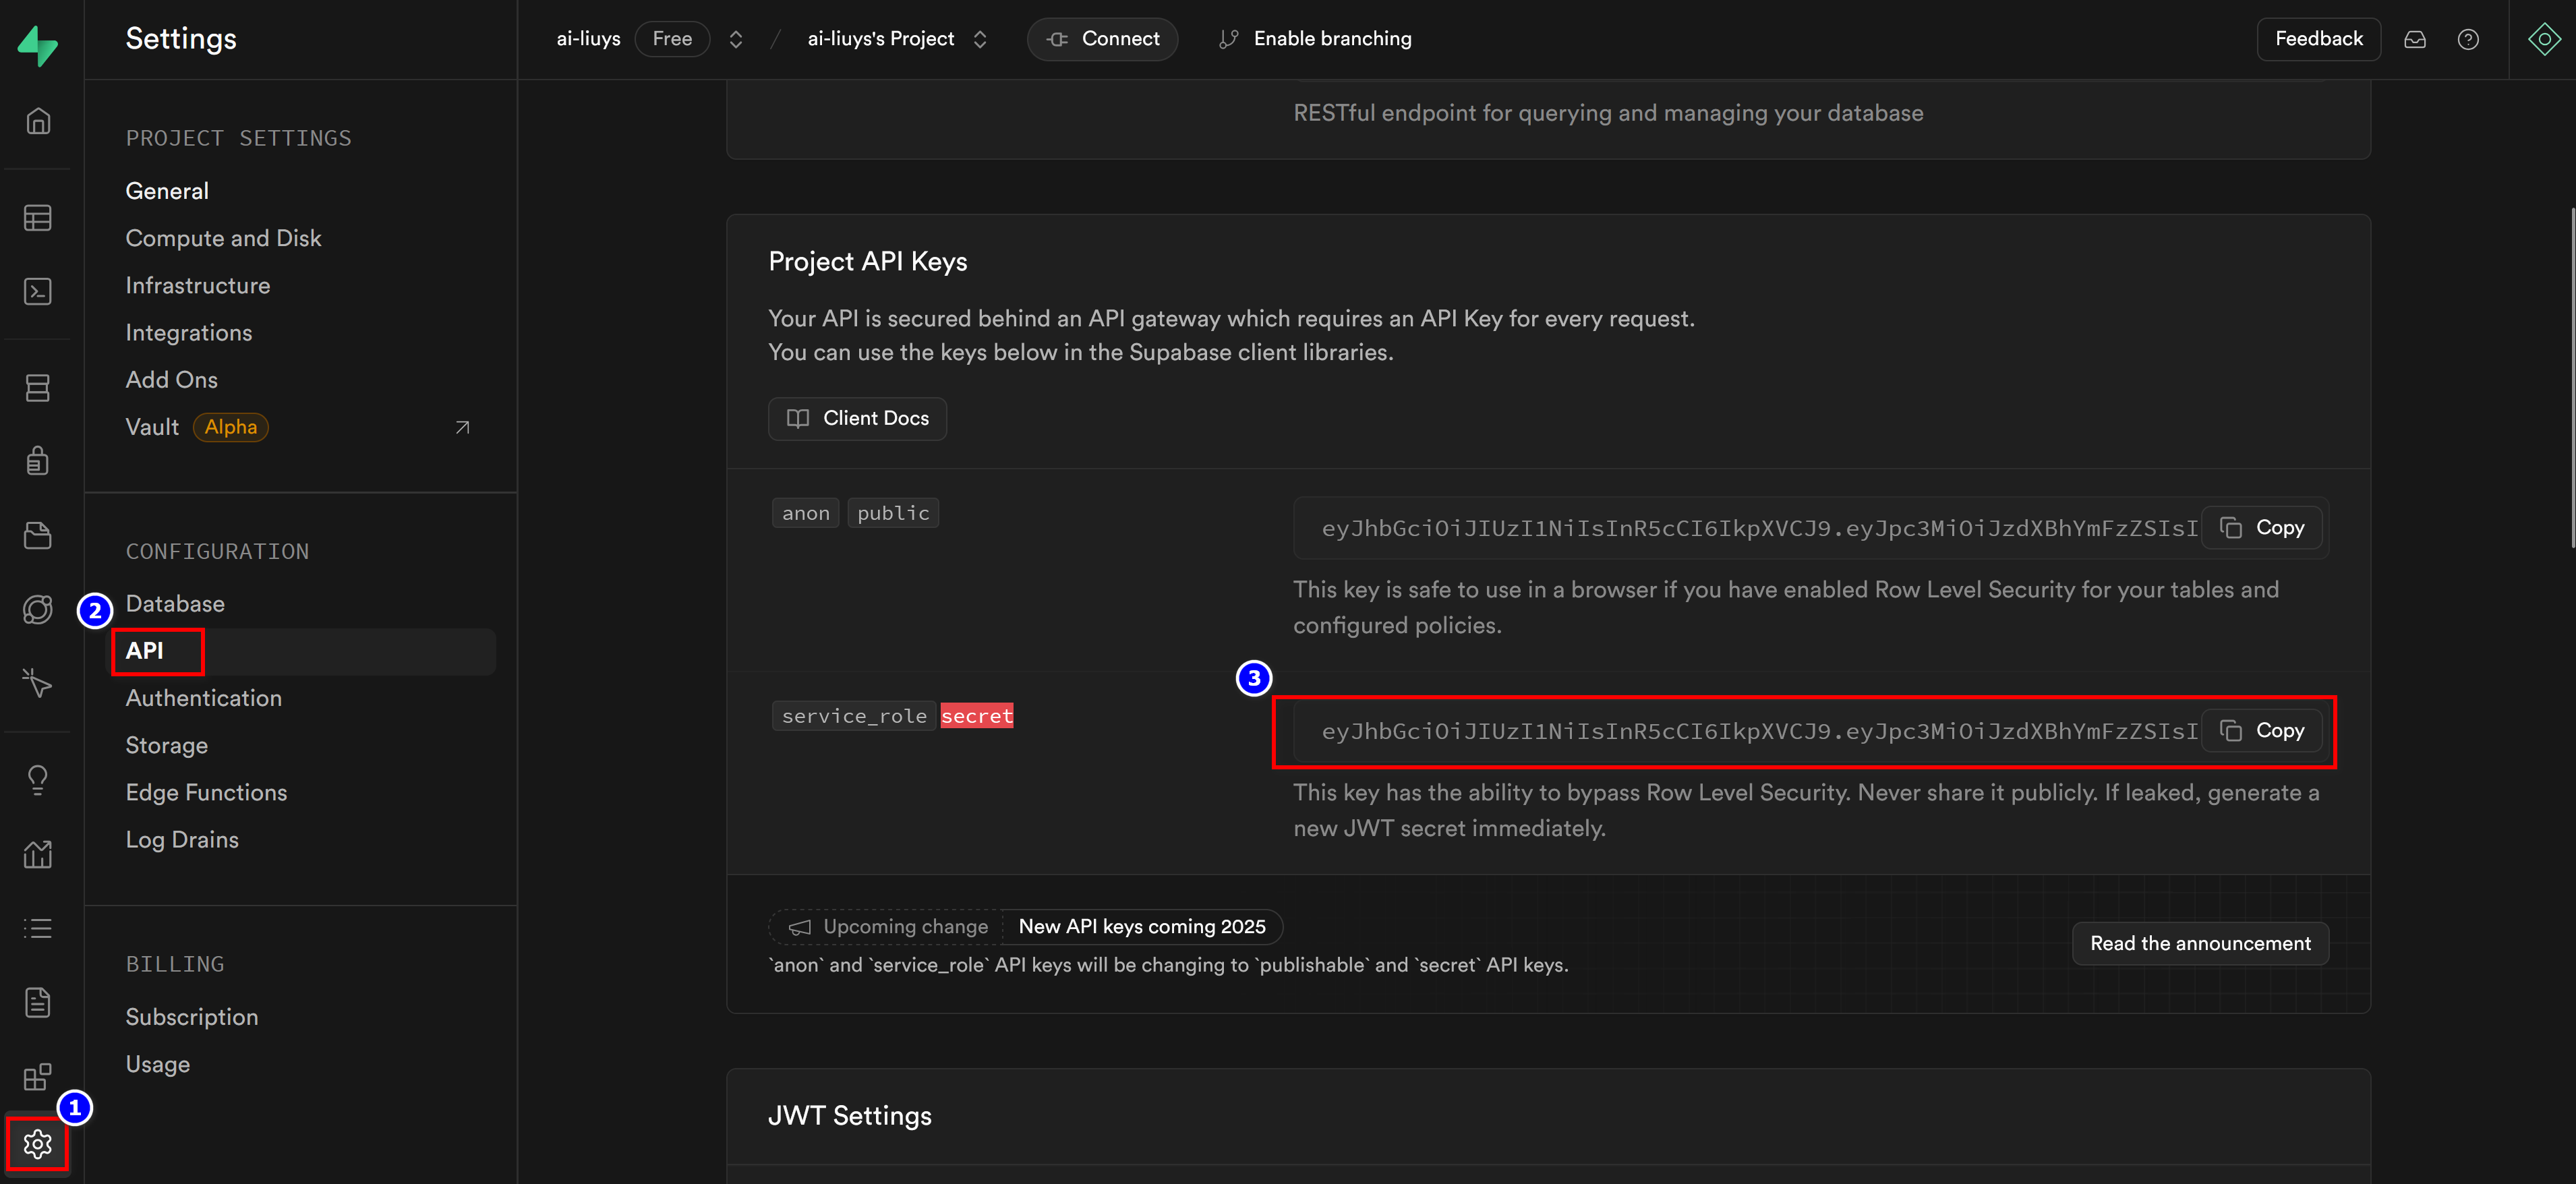
Task: Open the Storage sidebar icon
Action: click(x=38, y=535)
